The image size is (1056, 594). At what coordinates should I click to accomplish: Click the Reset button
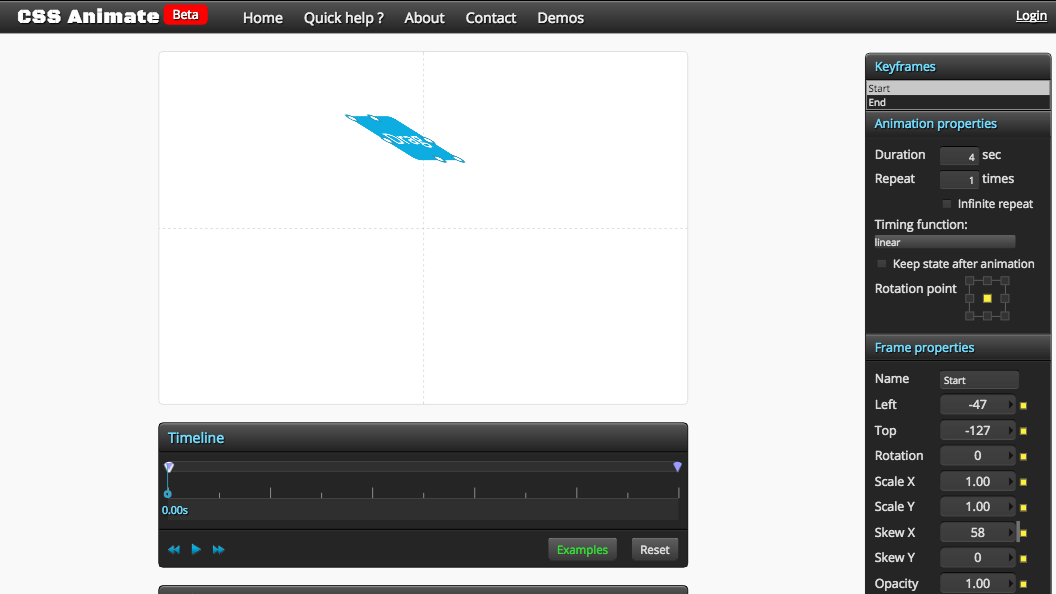pos(655,550)
